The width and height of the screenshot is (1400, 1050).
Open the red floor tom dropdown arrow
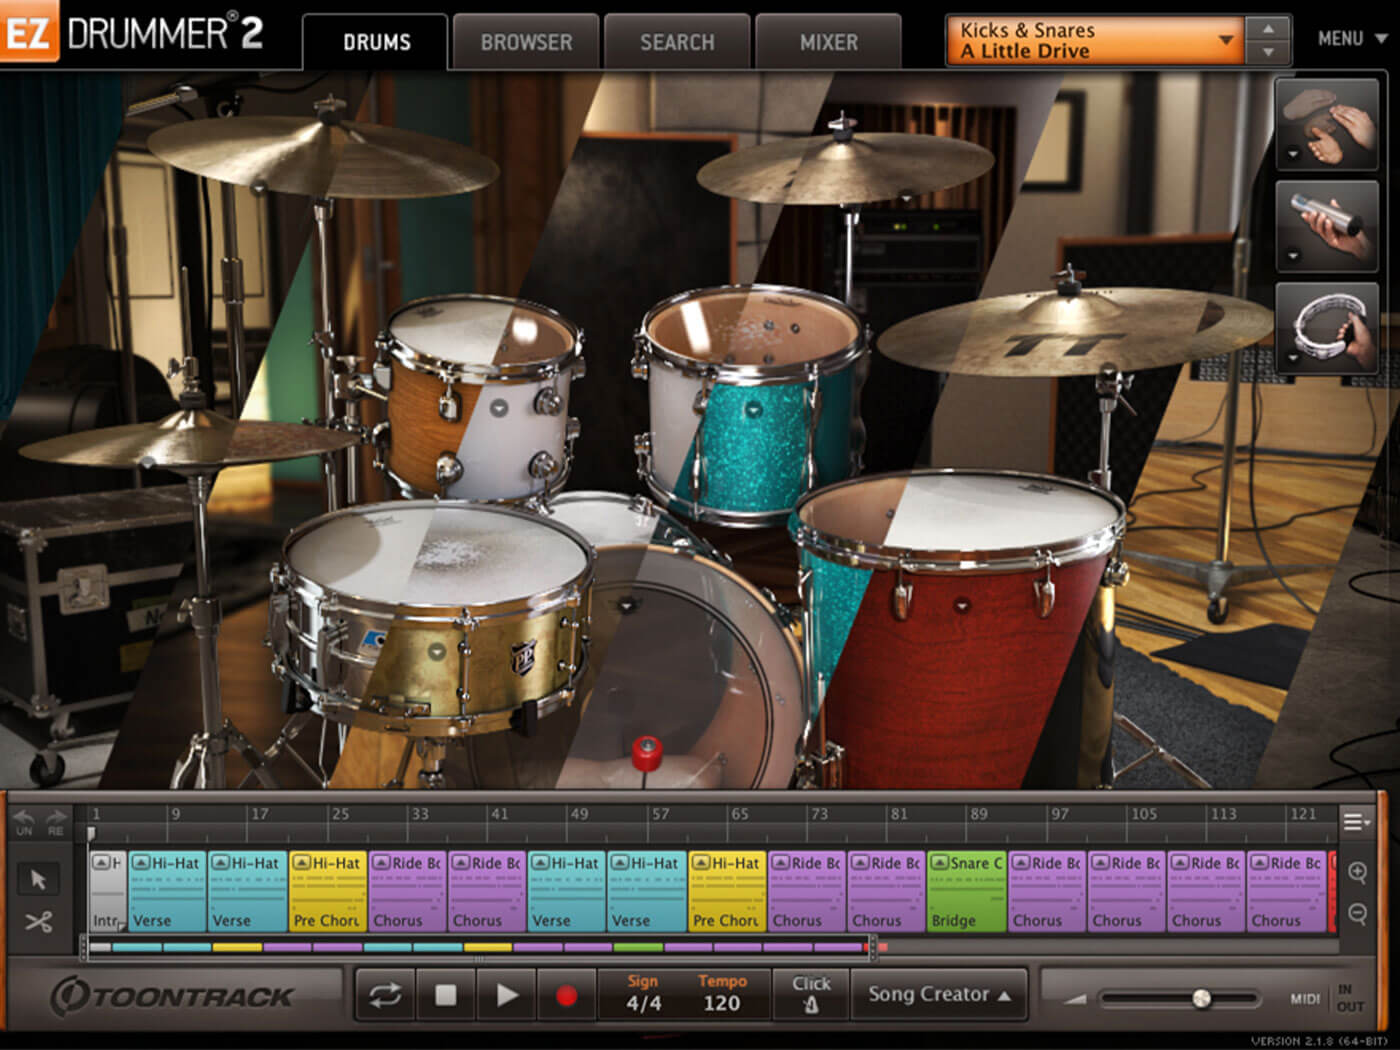tap(961, 605)
